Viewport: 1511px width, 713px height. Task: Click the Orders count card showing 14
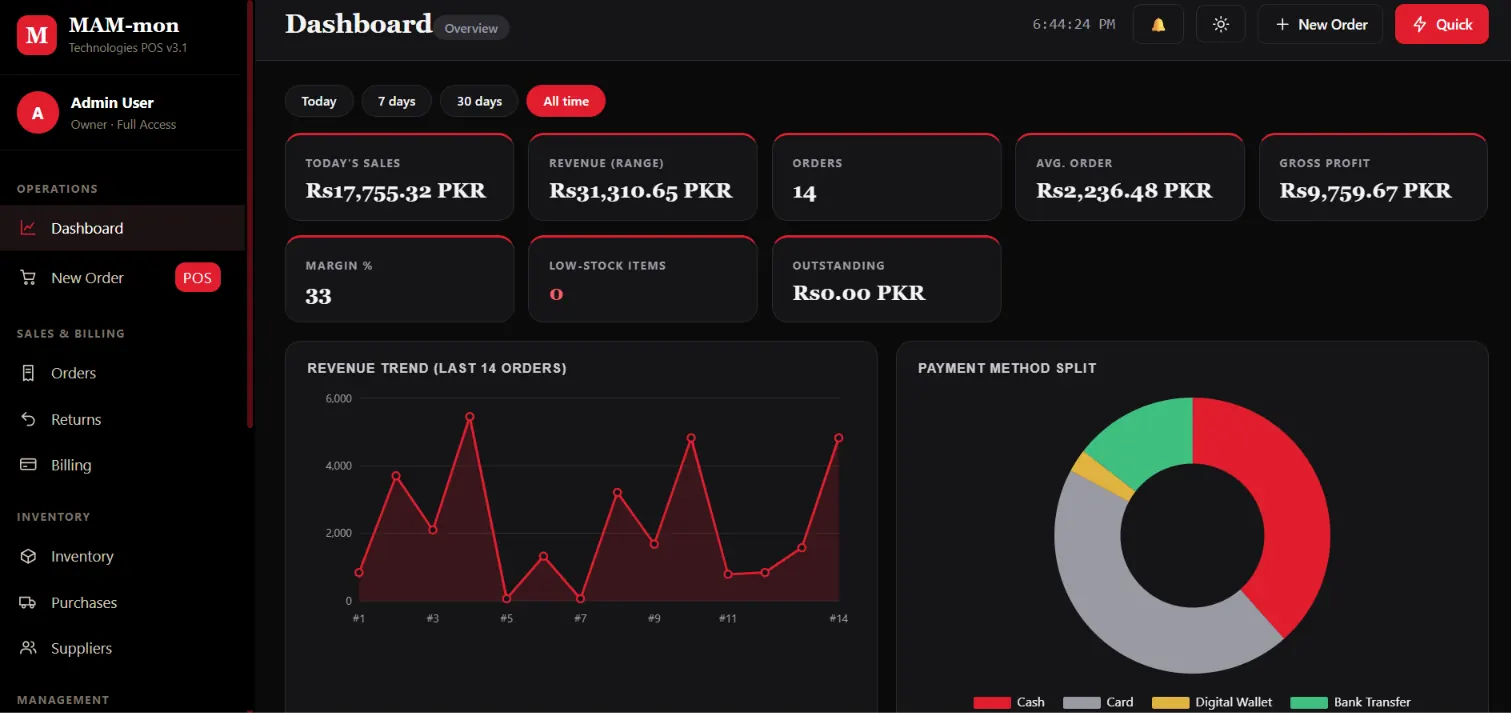[886, 177]
